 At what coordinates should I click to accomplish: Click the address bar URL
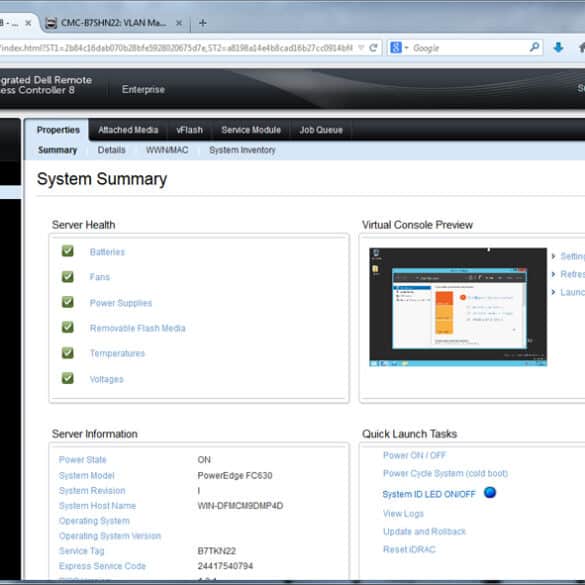(176, 48)
